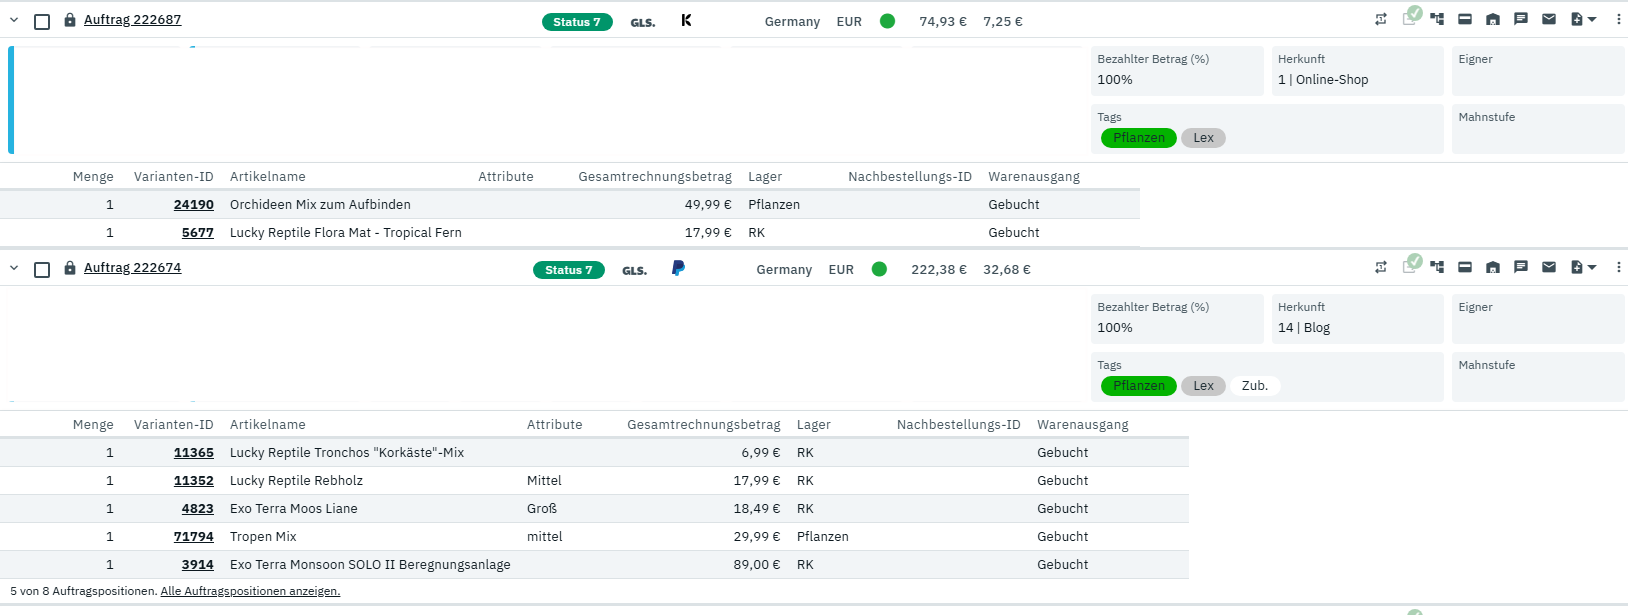Open variant ID 24190 link
The height and width of the screenshot is (615, 1628).
pyautogui.click(x=193, y=204)
